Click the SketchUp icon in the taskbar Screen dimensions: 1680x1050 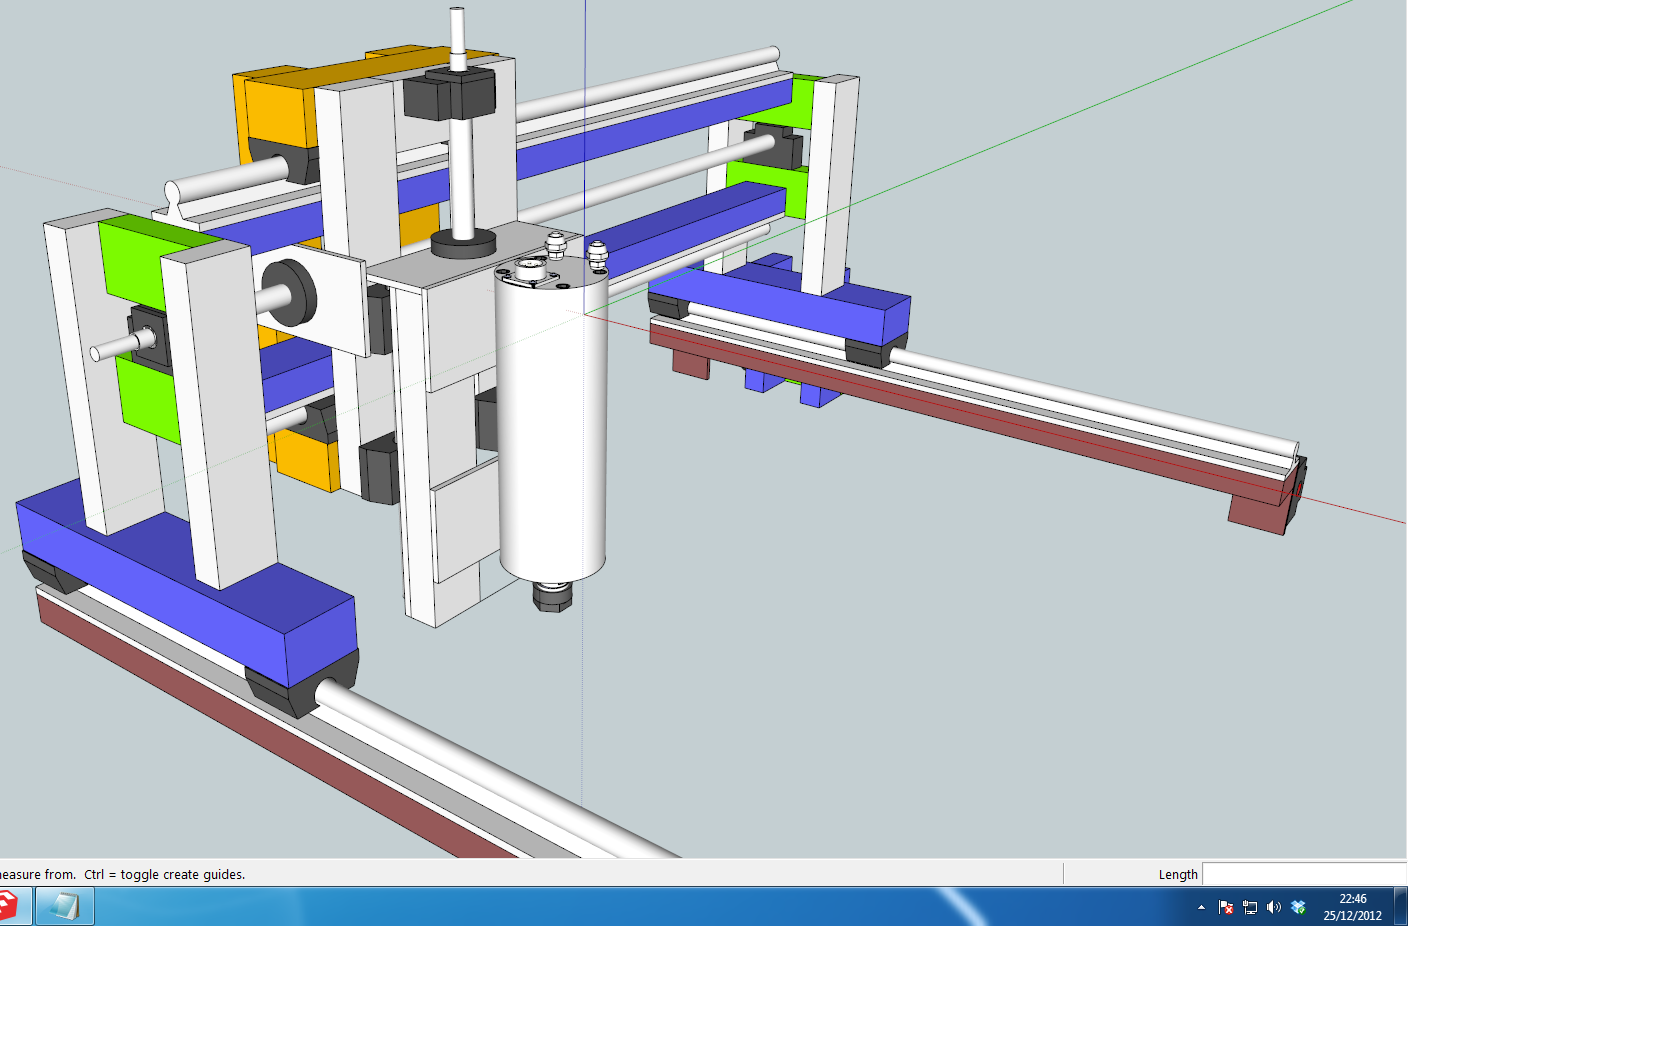8,906
